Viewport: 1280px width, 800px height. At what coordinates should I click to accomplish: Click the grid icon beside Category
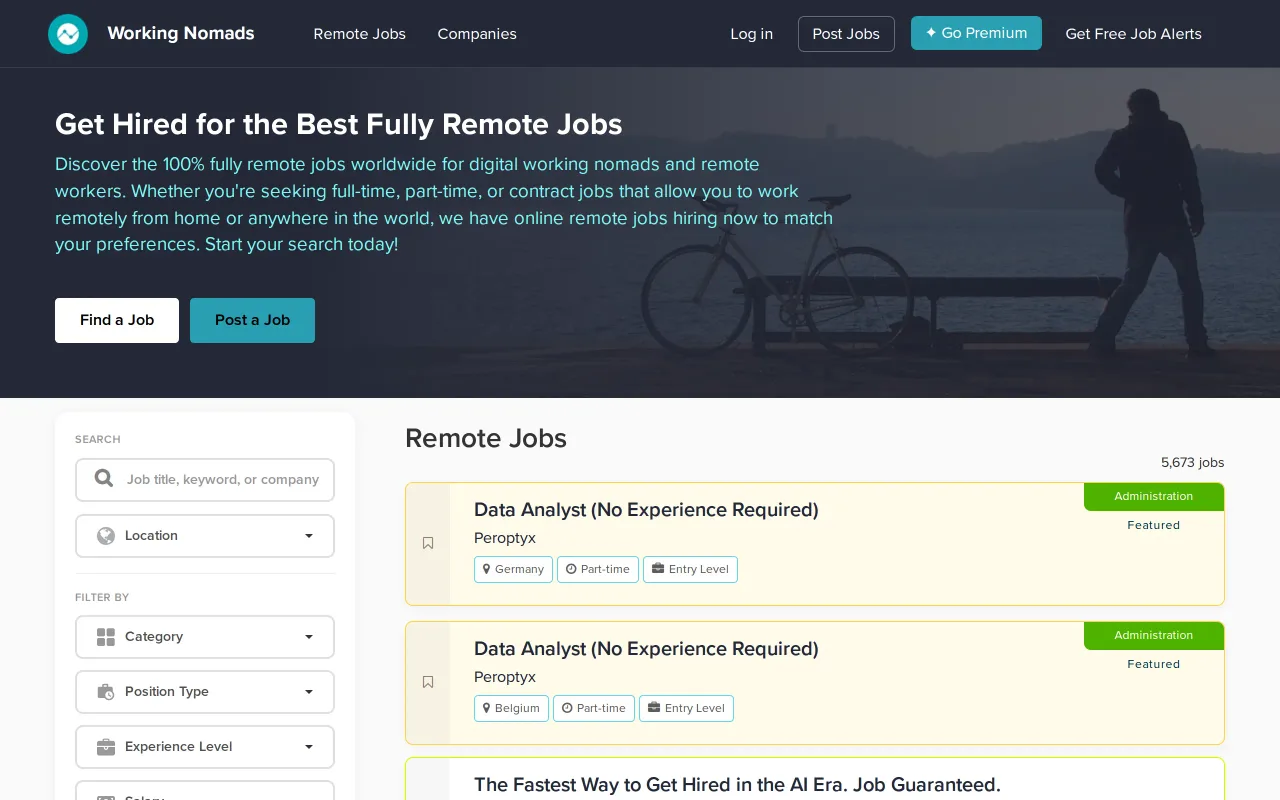click(106, 637)
